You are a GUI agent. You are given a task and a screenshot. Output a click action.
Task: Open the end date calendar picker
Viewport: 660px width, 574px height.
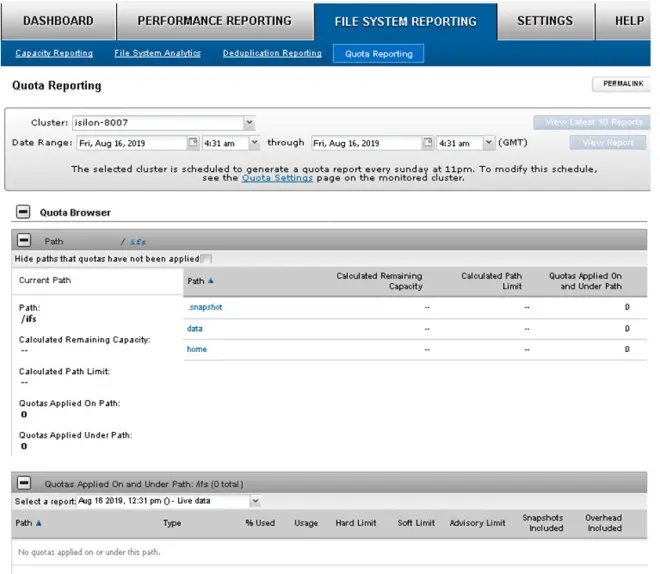click(x=428, y=142)
